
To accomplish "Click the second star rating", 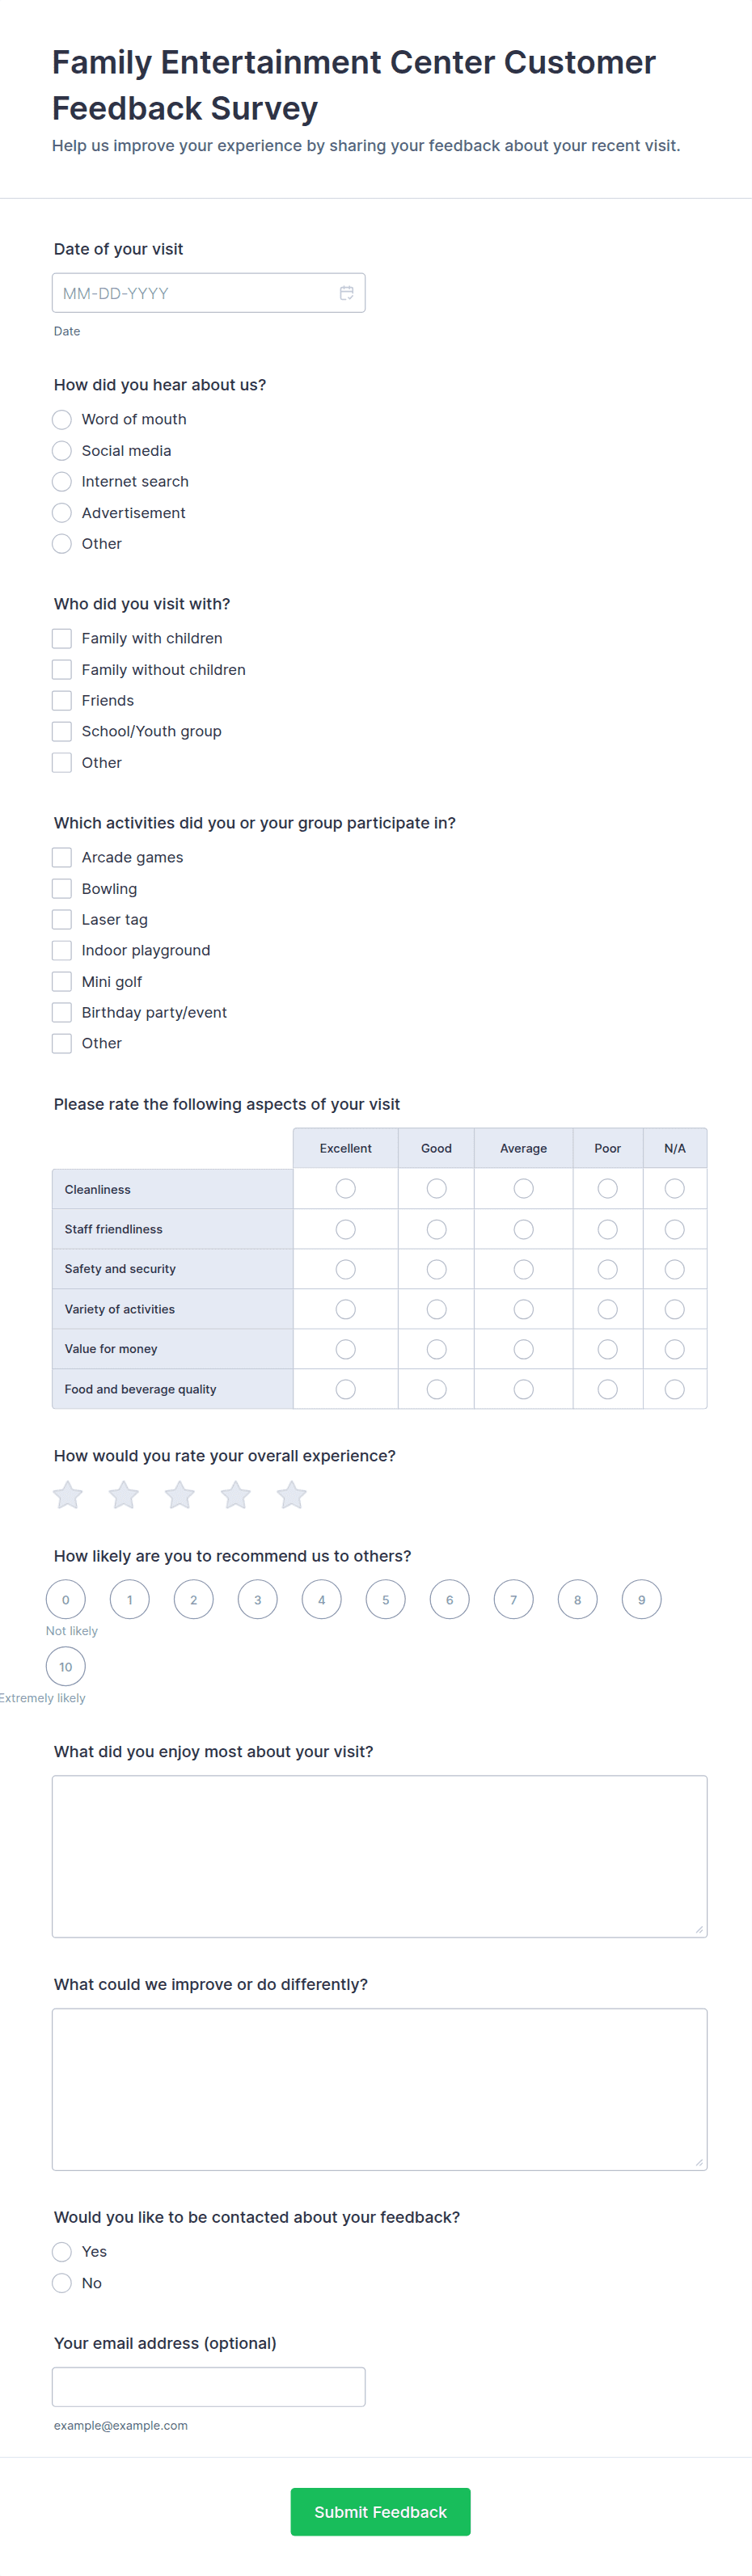I will (124, 1495).
